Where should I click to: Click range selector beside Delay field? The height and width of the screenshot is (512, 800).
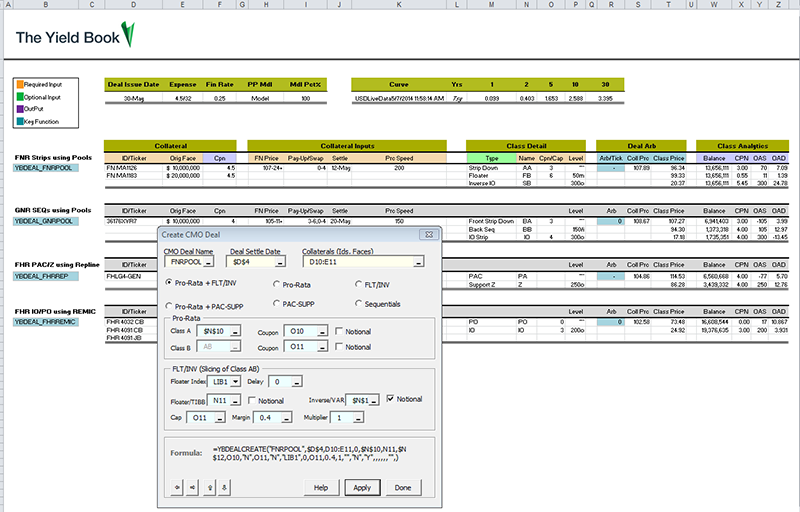pyautogui.click(x=296, y=381)
